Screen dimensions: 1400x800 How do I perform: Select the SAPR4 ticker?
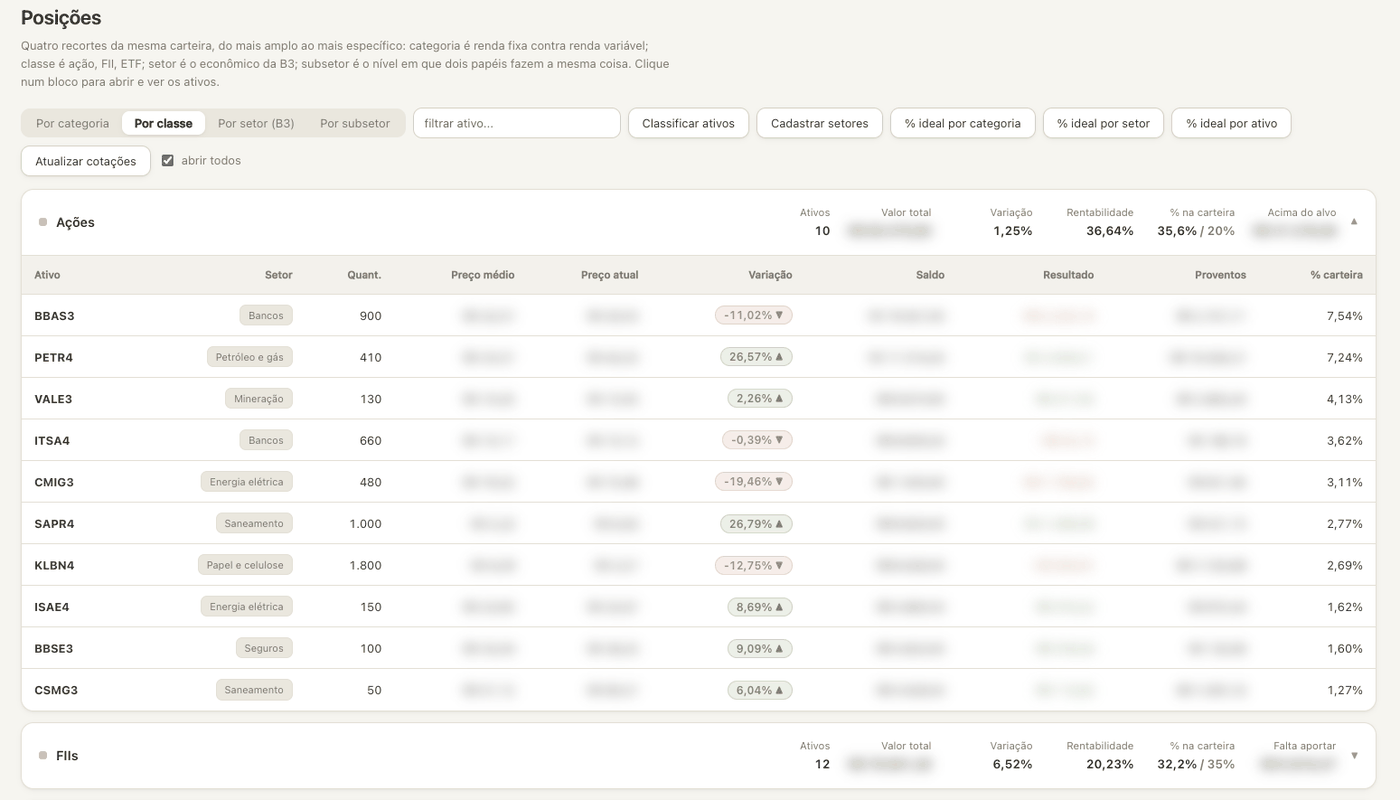pos(54,524)
